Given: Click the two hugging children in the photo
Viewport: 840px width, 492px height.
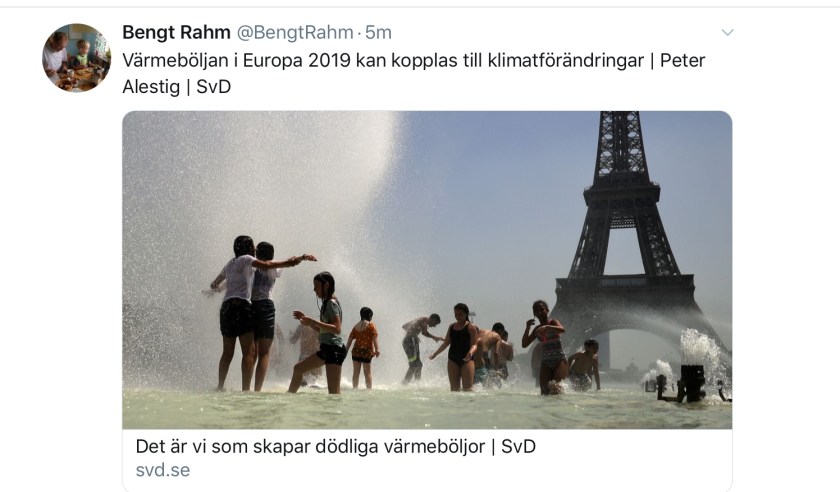Looking at the screenshot, I should pos(252,314).
